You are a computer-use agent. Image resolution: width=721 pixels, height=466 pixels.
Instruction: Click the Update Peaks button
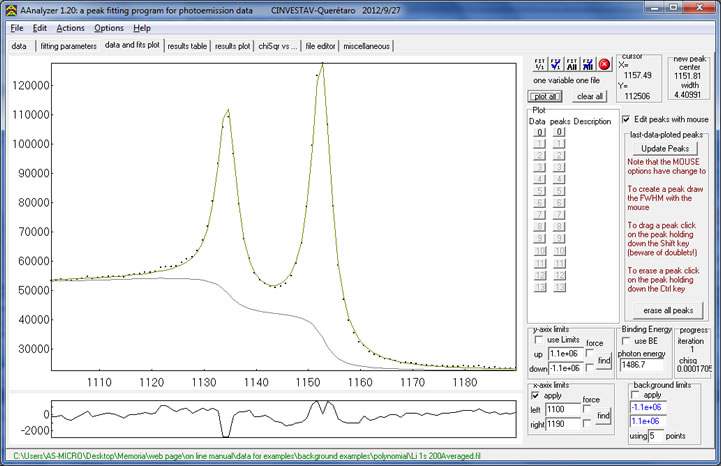coord(666,148)
